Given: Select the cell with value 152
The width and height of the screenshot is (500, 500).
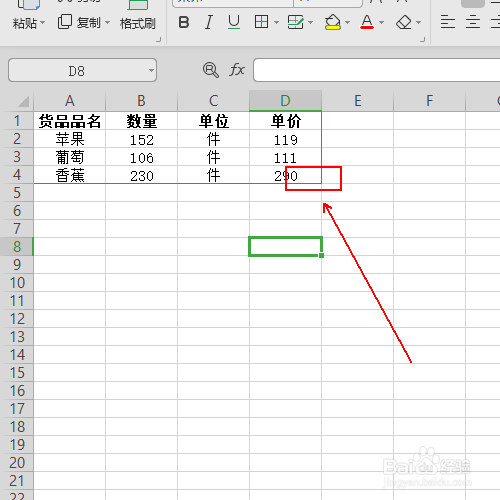Looking at the screenshot, I should pos(141,139).
